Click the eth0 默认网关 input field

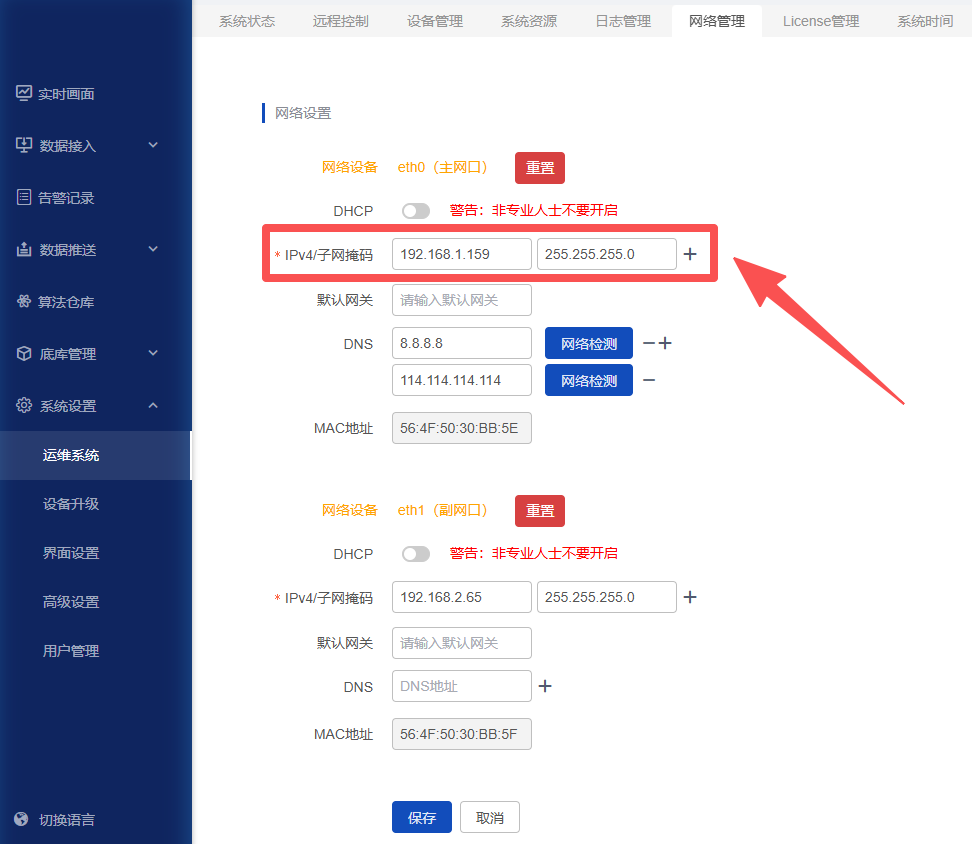[461, 300]
